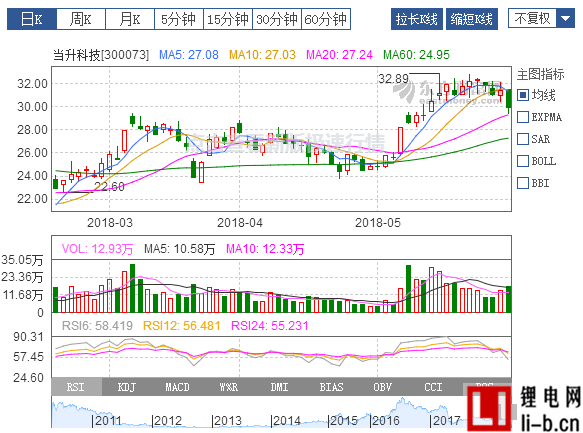Select the 15分钟 interval tab
The height and width of the screenshot is (433, 583).
pyautogui.click(x=228, y=19)
